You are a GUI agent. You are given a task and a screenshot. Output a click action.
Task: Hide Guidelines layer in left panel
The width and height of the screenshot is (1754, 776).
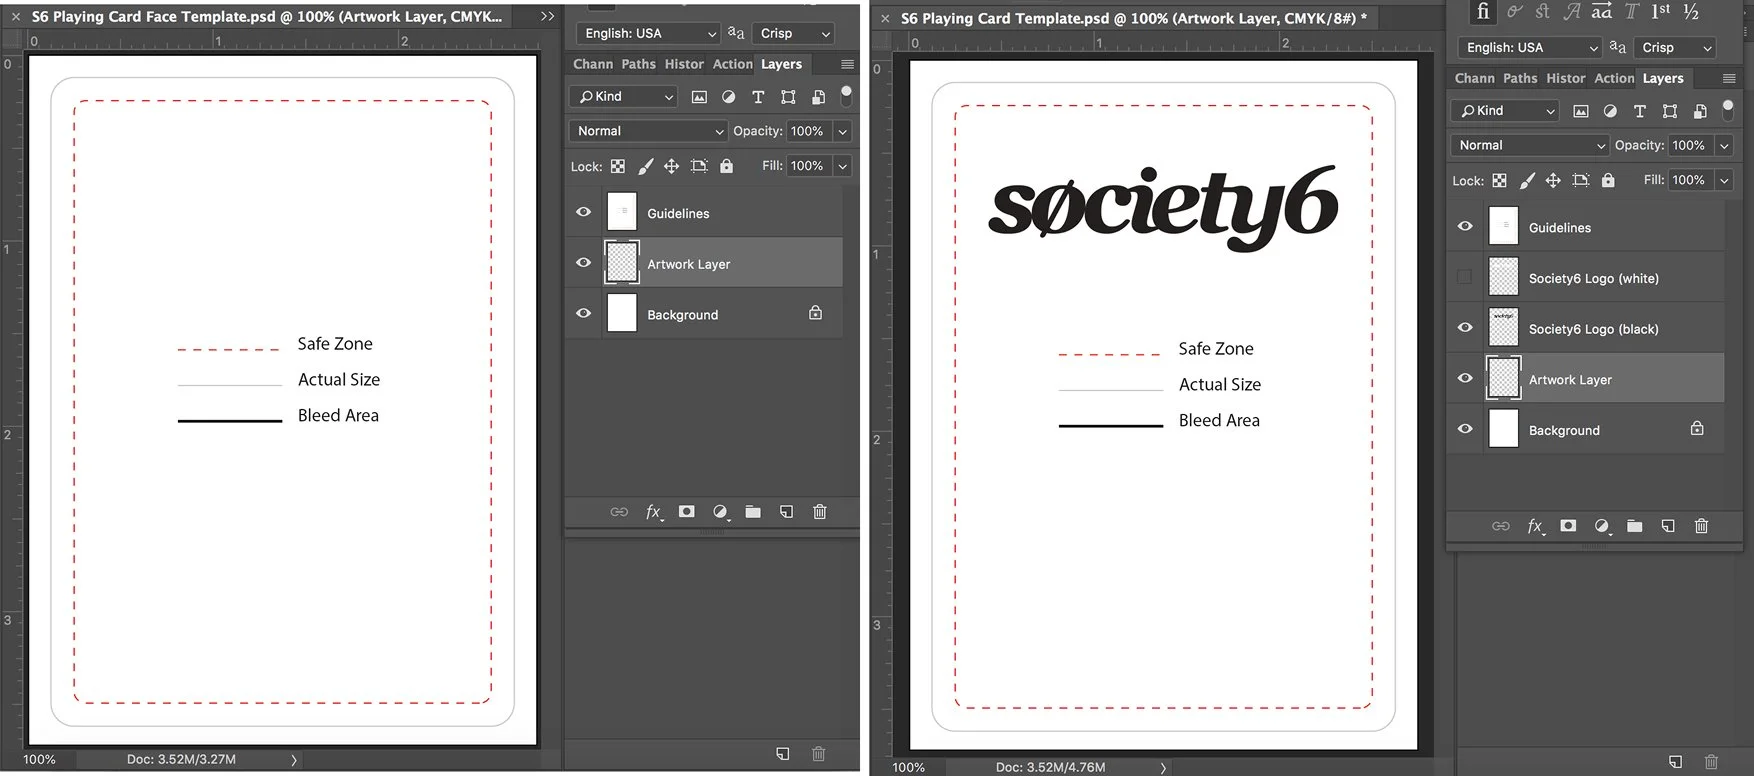click(584, 212)
